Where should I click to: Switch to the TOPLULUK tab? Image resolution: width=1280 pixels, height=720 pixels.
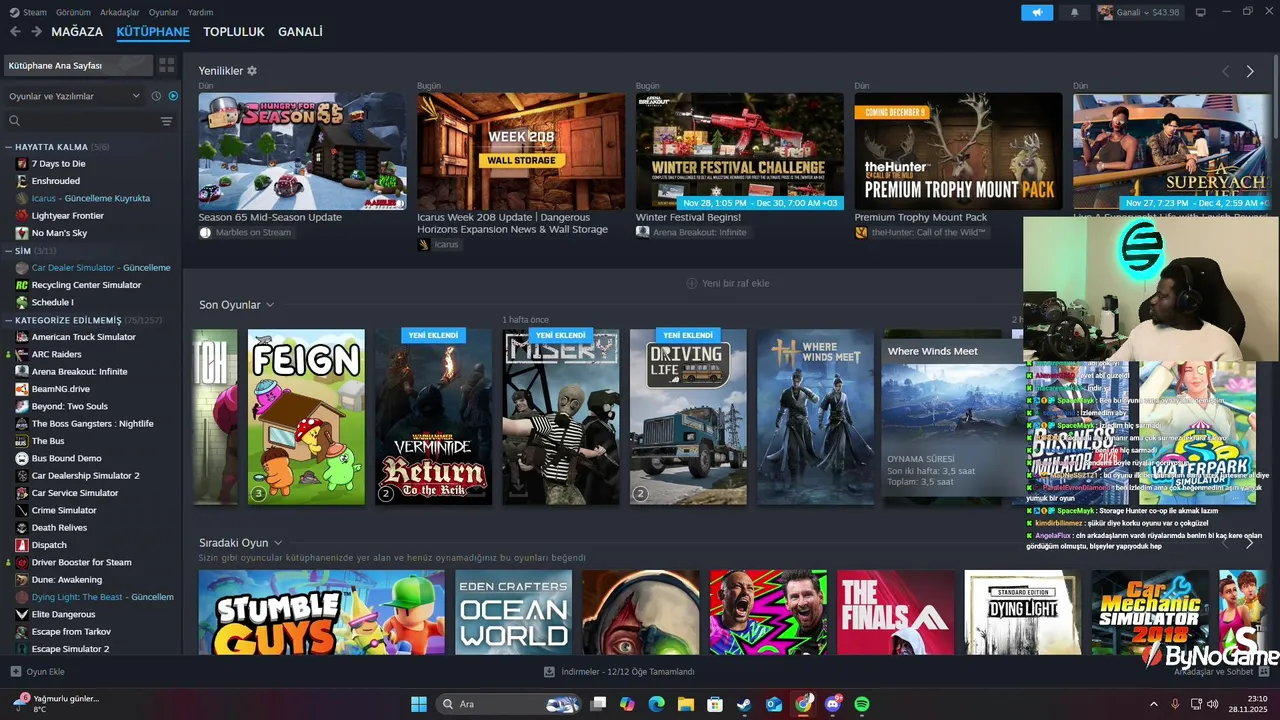point(233,32)
